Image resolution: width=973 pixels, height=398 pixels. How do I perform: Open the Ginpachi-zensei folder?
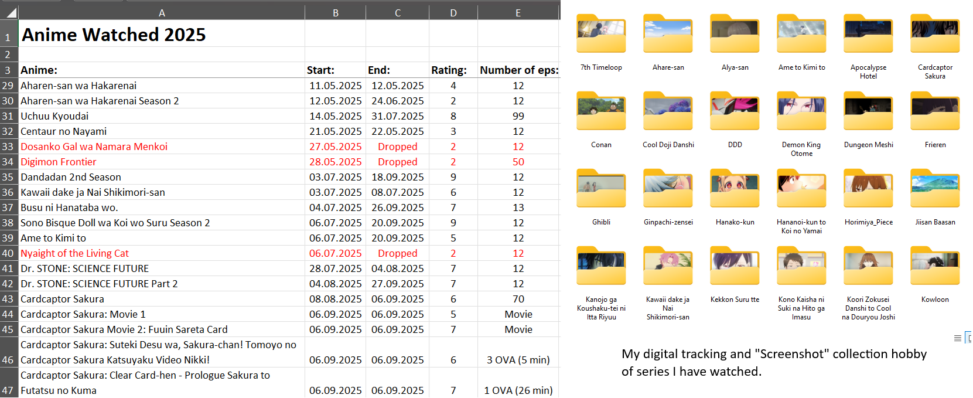click(x=668, y=189)
